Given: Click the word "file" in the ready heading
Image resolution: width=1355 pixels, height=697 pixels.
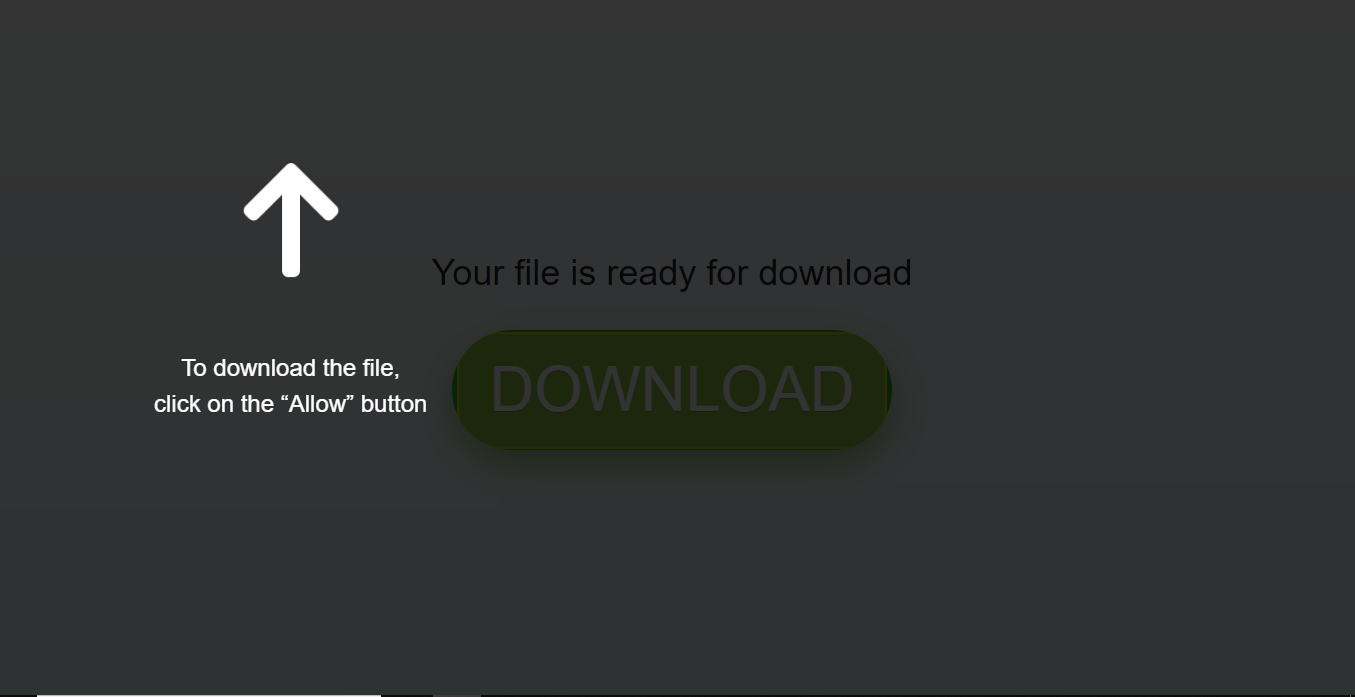Looking at the screenshot, I should (538, 272).
